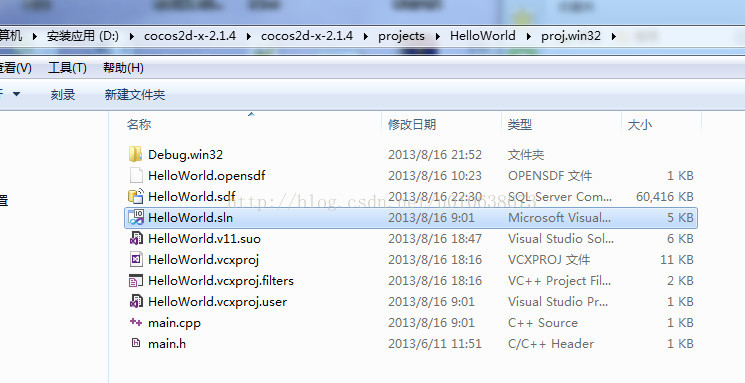The width and height of the screenshot is (745, 383).
Task: Select the HelloWorld.v11.suo file icon
Action: coord(136,238)
